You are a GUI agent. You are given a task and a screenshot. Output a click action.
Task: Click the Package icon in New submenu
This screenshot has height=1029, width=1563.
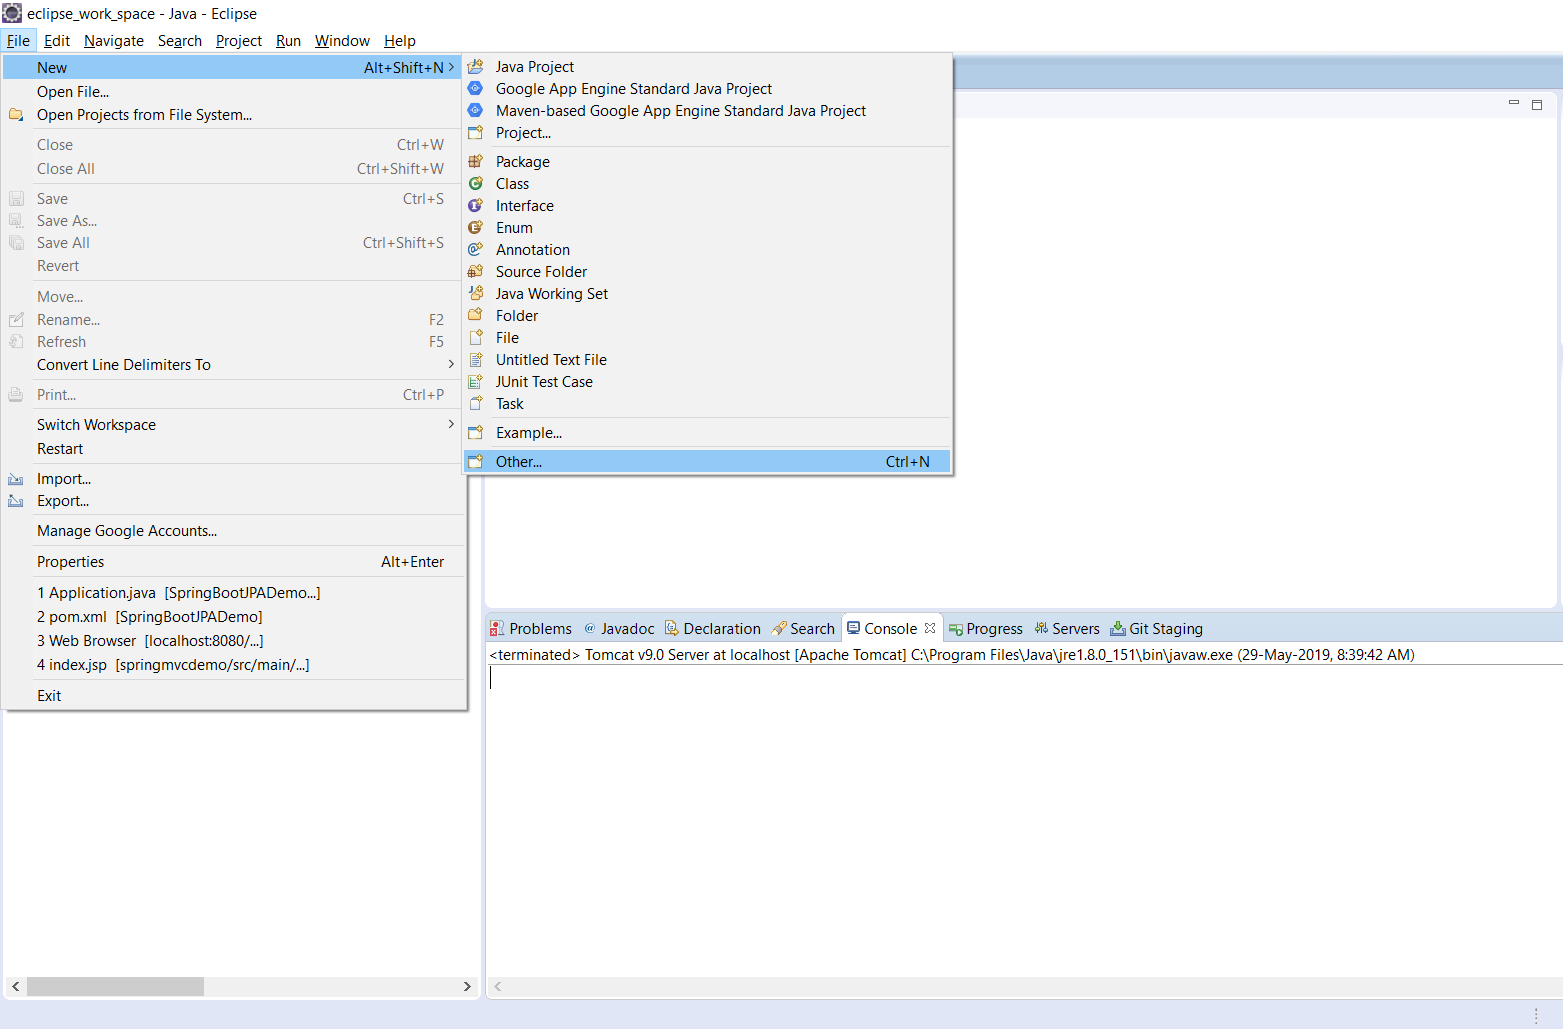pos(476,162)
